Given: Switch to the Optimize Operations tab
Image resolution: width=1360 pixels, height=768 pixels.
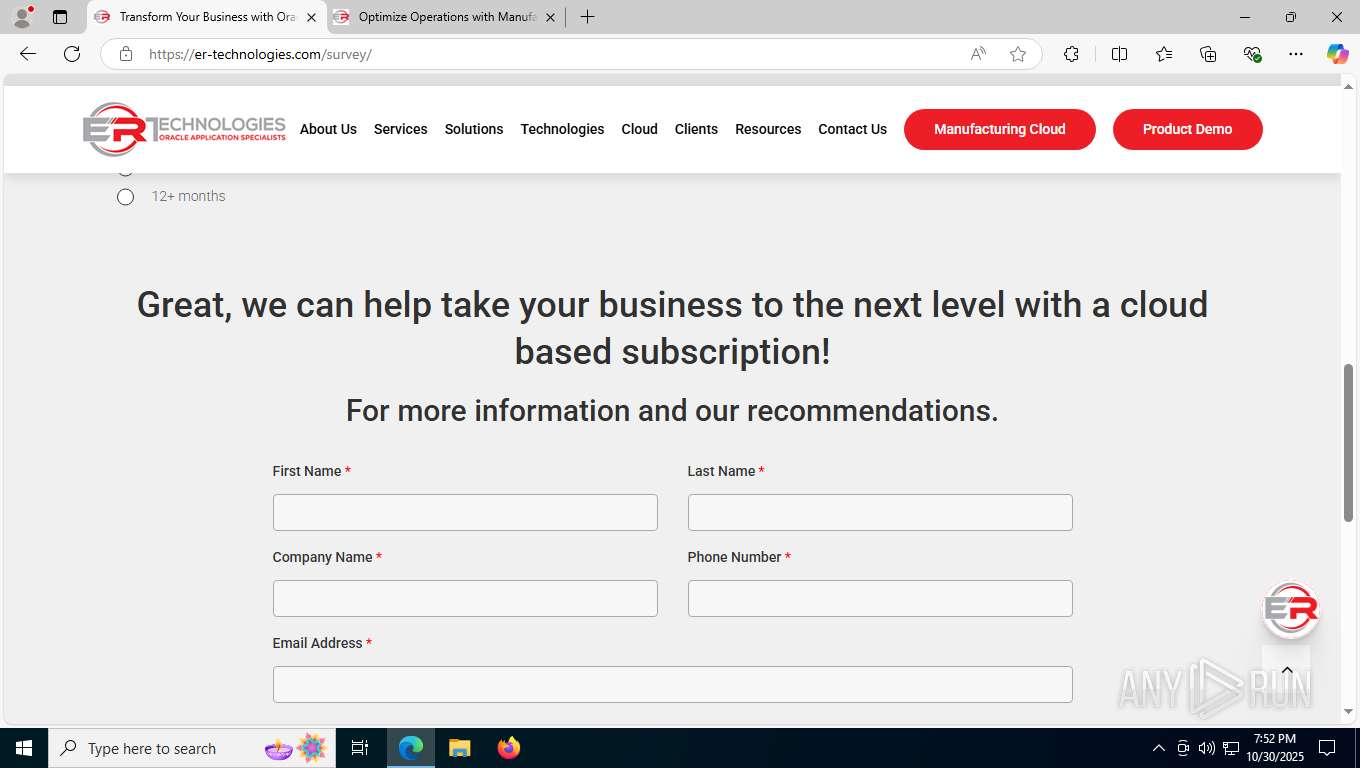Looking at the screenshot, I should pyautogui.click(x=446, y=17).
